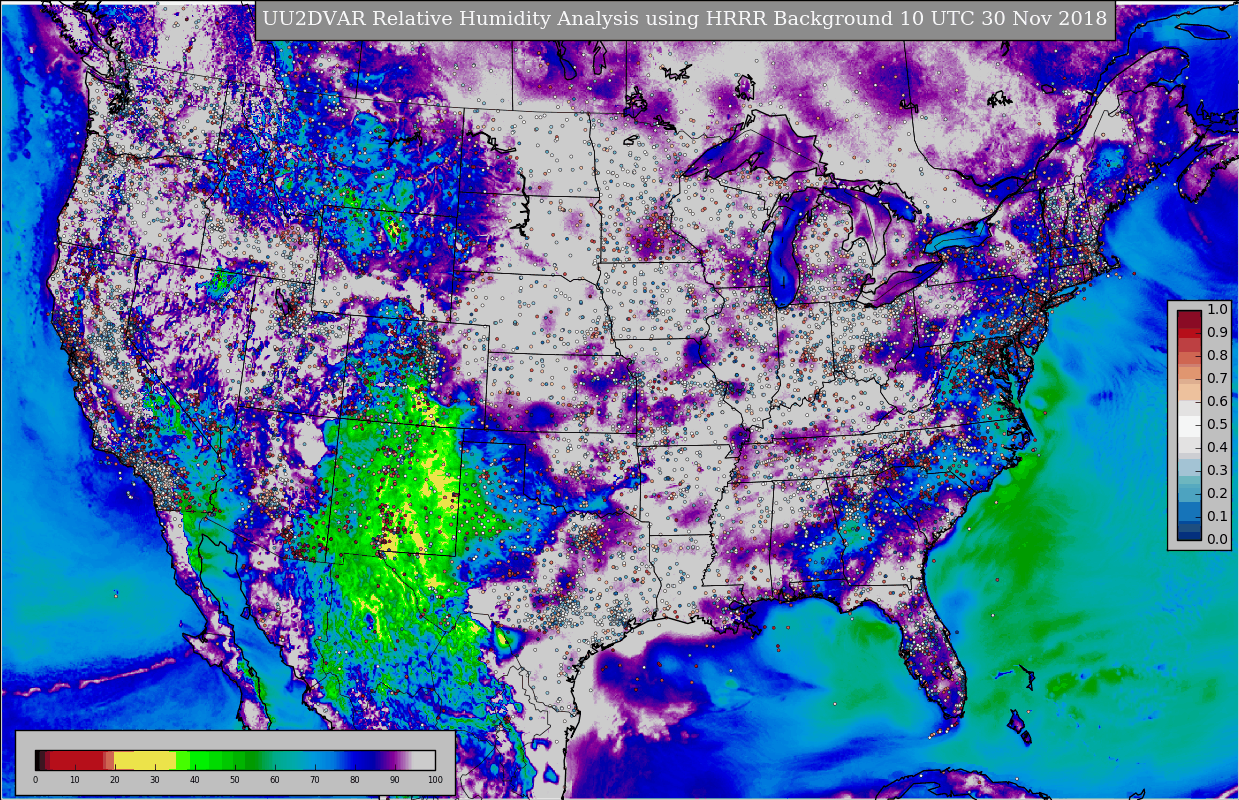The image size is (1239, 800).
Task: Click the 100 tick label on humidity colorbar
Action: [x=434, y=780]
